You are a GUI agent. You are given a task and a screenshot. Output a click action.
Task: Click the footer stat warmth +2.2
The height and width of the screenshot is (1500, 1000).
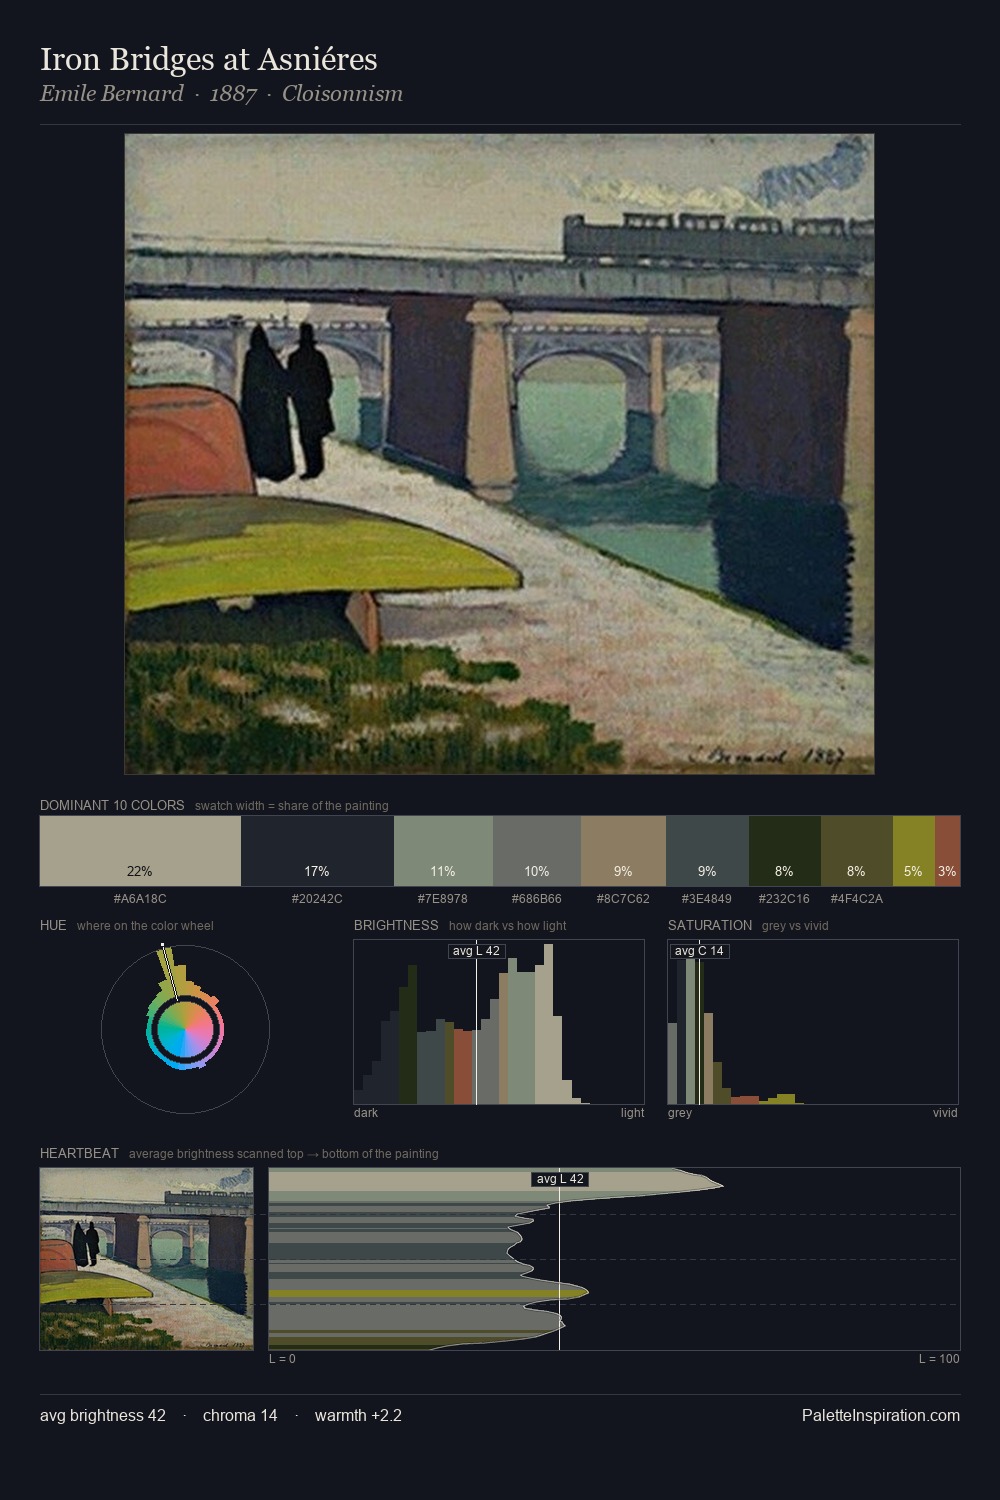pyautogui.click(x=358, y=1415)
